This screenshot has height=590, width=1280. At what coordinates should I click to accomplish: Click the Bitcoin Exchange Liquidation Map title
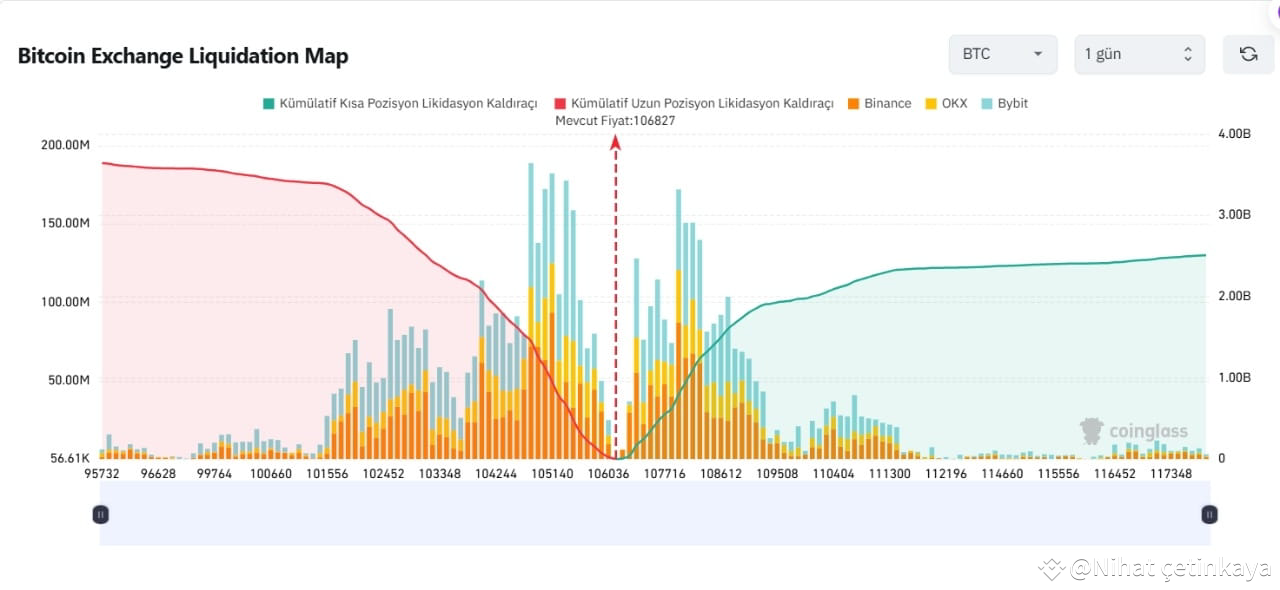(182, 56)
